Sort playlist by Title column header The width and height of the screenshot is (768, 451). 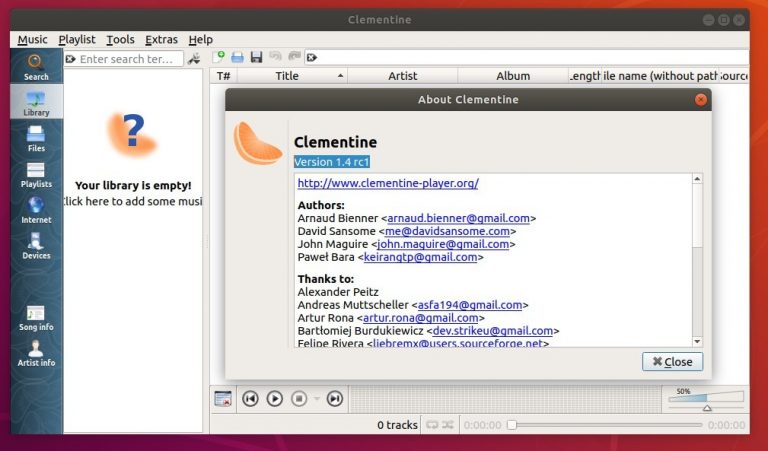point(292,76)
